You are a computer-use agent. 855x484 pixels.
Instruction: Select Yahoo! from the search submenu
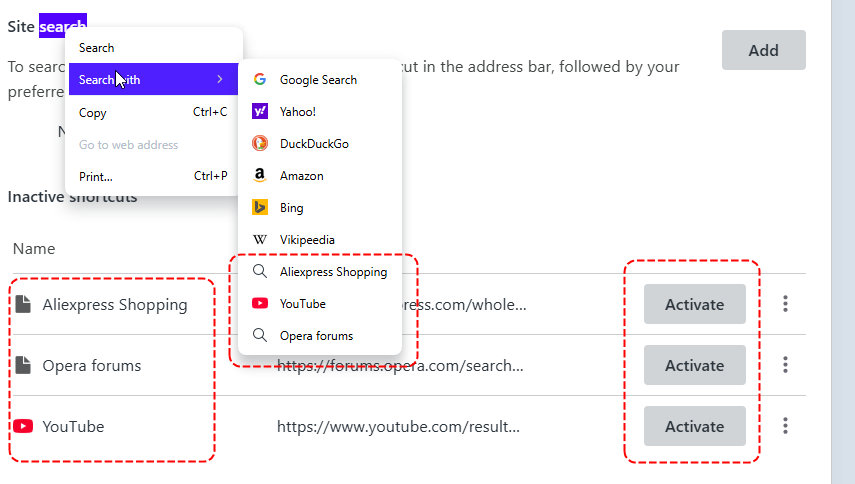[x=320, y=111]
